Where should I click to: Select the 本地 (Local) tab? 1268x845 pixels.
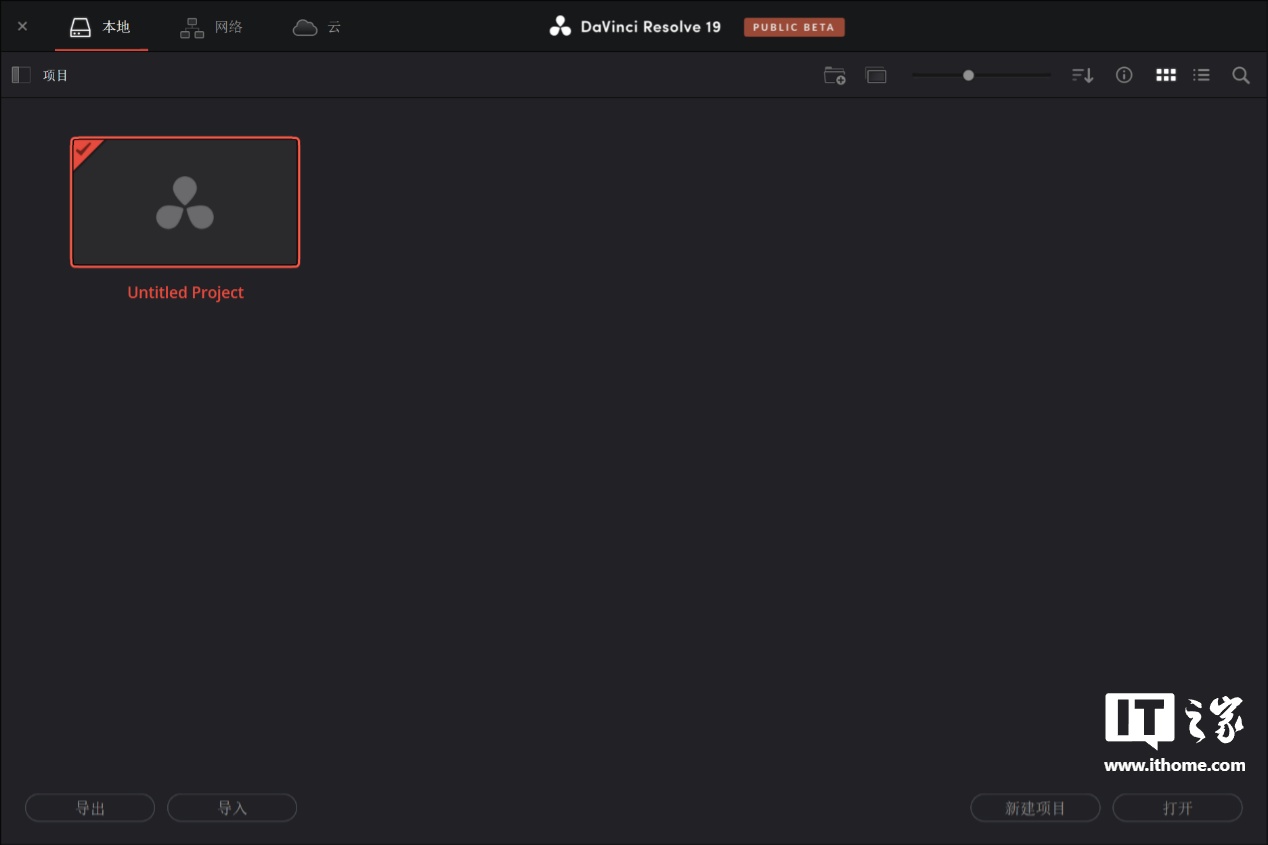(101, 27)
